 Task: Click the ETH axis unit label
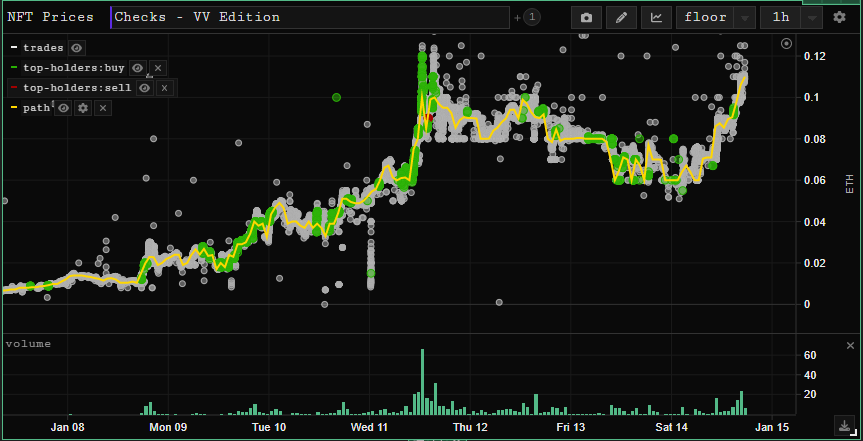[849, 183]
